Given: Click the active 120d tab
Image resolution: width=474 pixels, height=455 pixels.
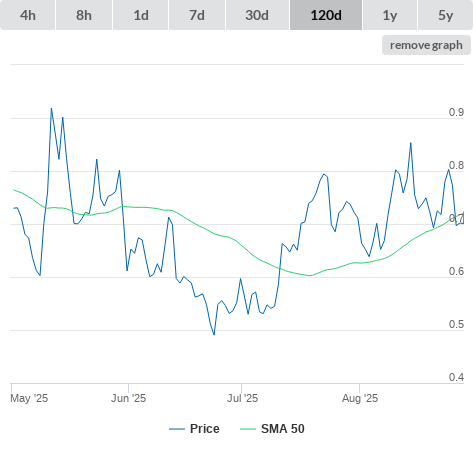Looking at the screenshot, I should pyautogui.click(x=326, y=15).
